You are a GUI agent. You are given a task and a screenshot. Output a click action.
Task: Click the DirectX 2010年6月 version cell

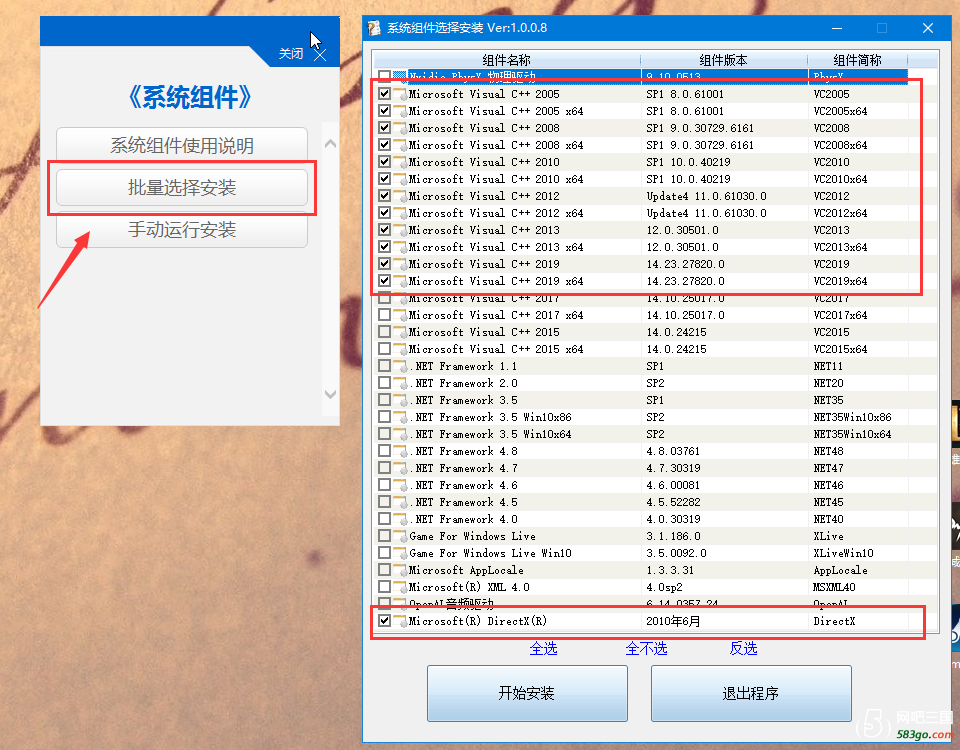pos(673,621)
